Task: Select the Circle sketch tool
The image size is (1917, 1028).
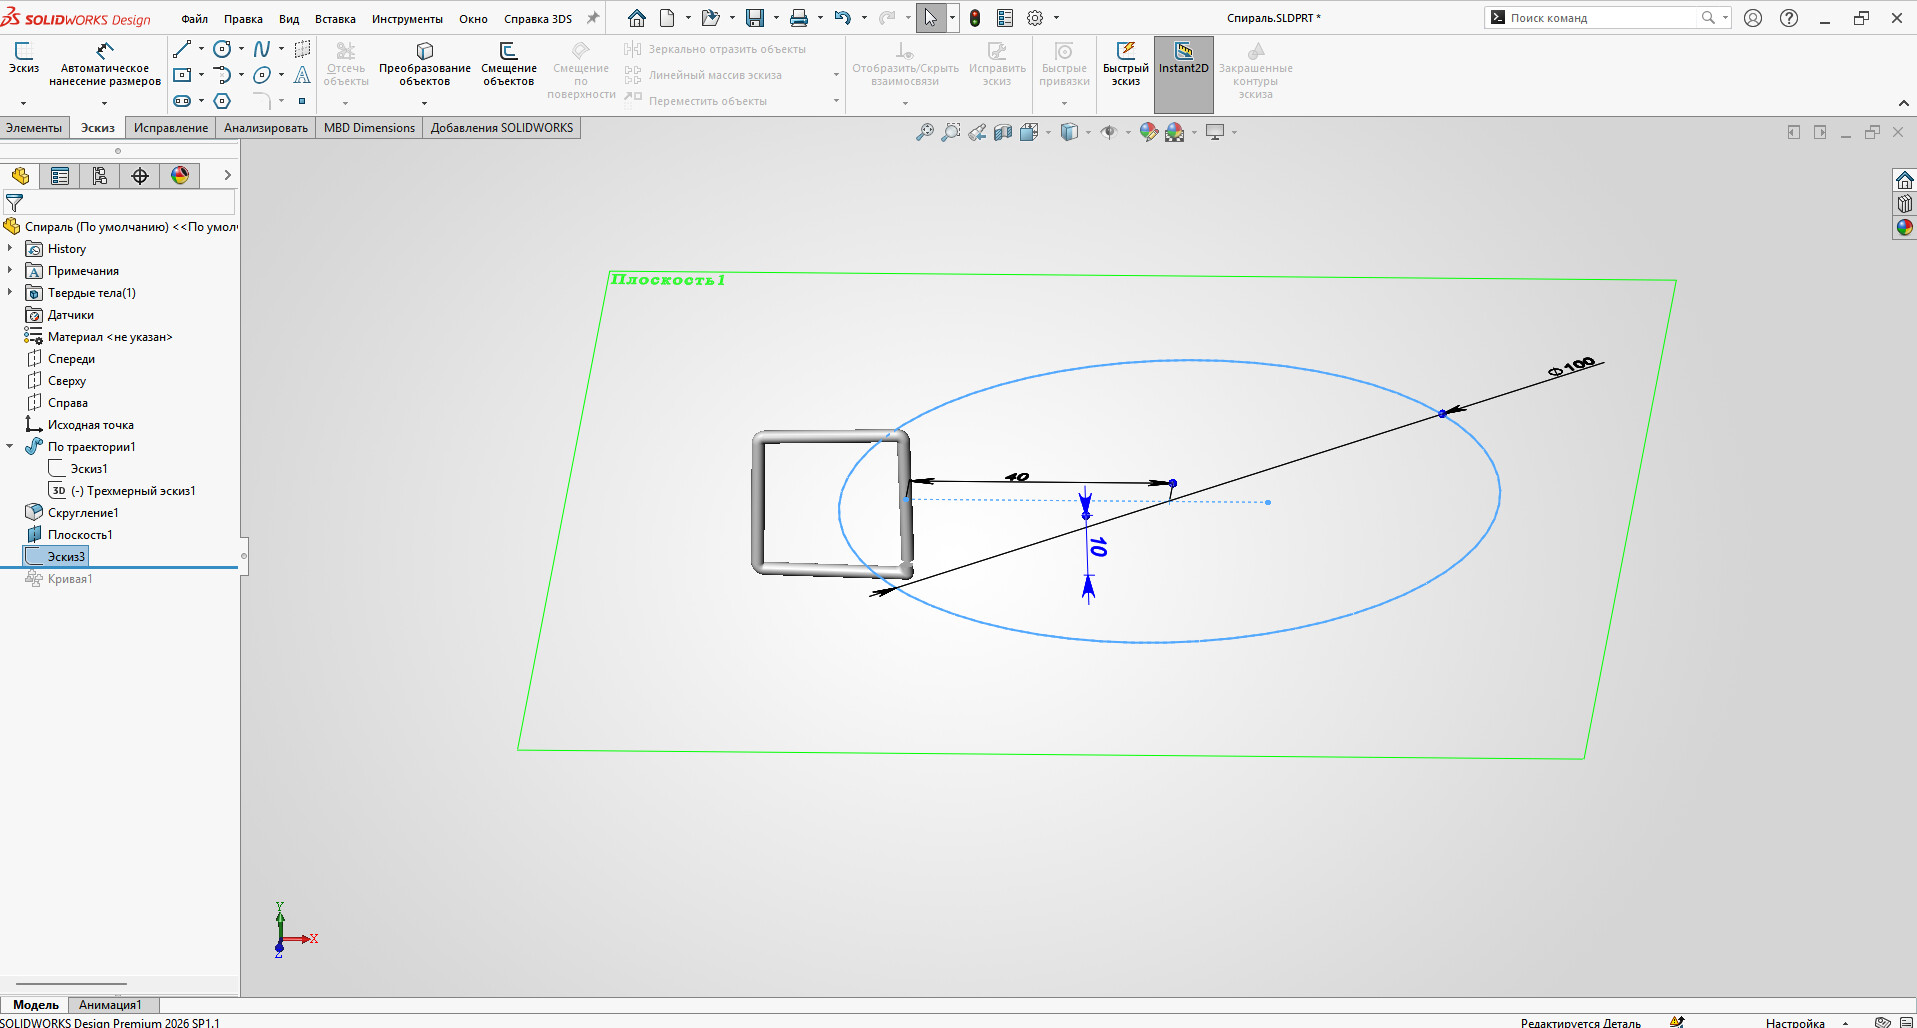Action: coord(222,49)
